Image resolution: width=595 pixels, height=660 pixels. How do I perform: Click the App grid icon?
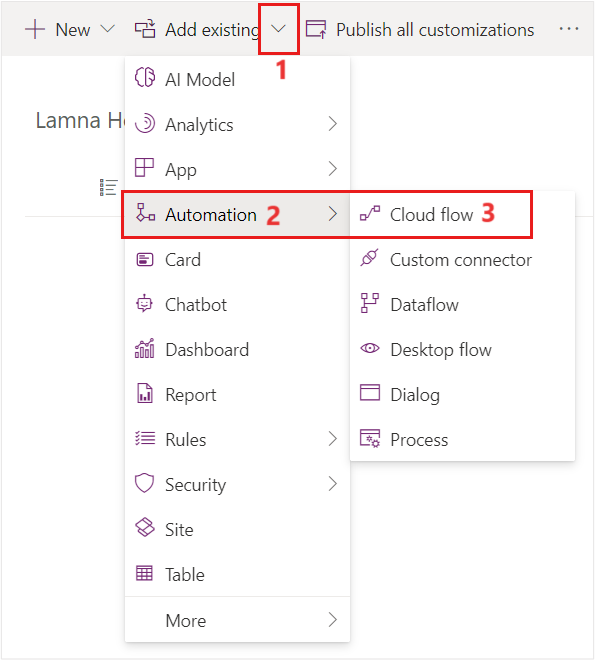click(x=144, y=168)
